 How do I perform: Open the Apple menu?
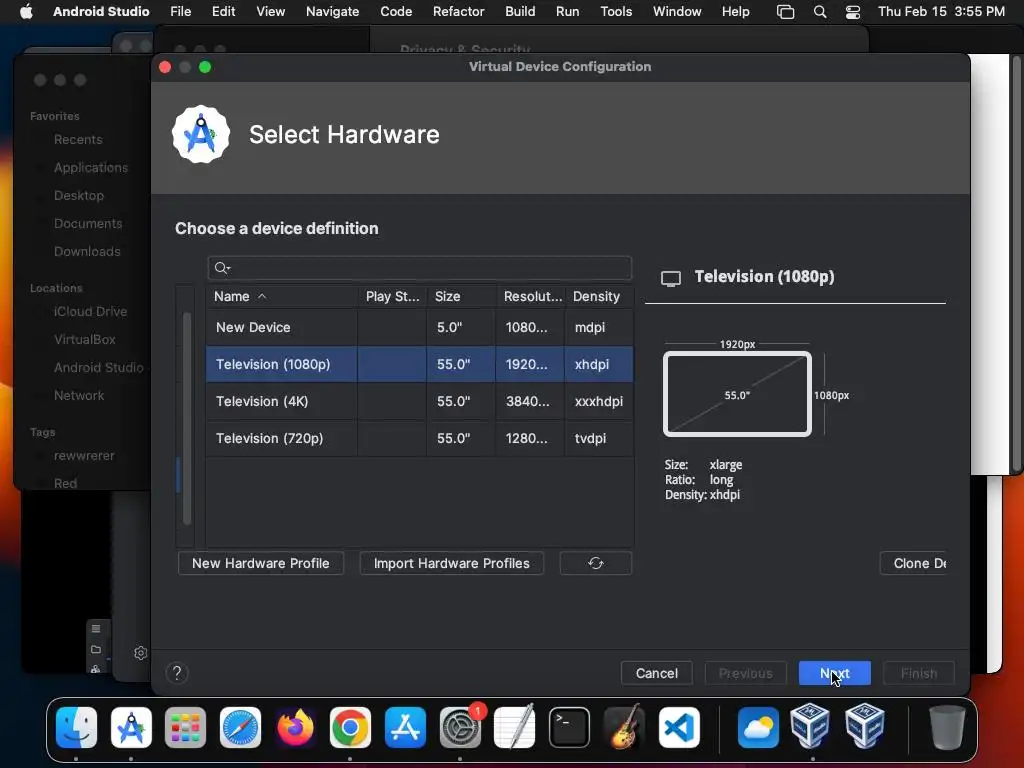pyautogui.click(x=26, y=12)
